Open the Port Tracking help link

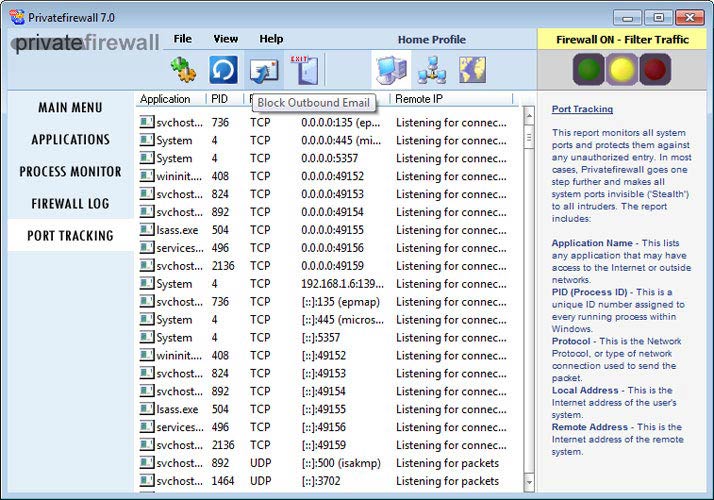point(582,109)
